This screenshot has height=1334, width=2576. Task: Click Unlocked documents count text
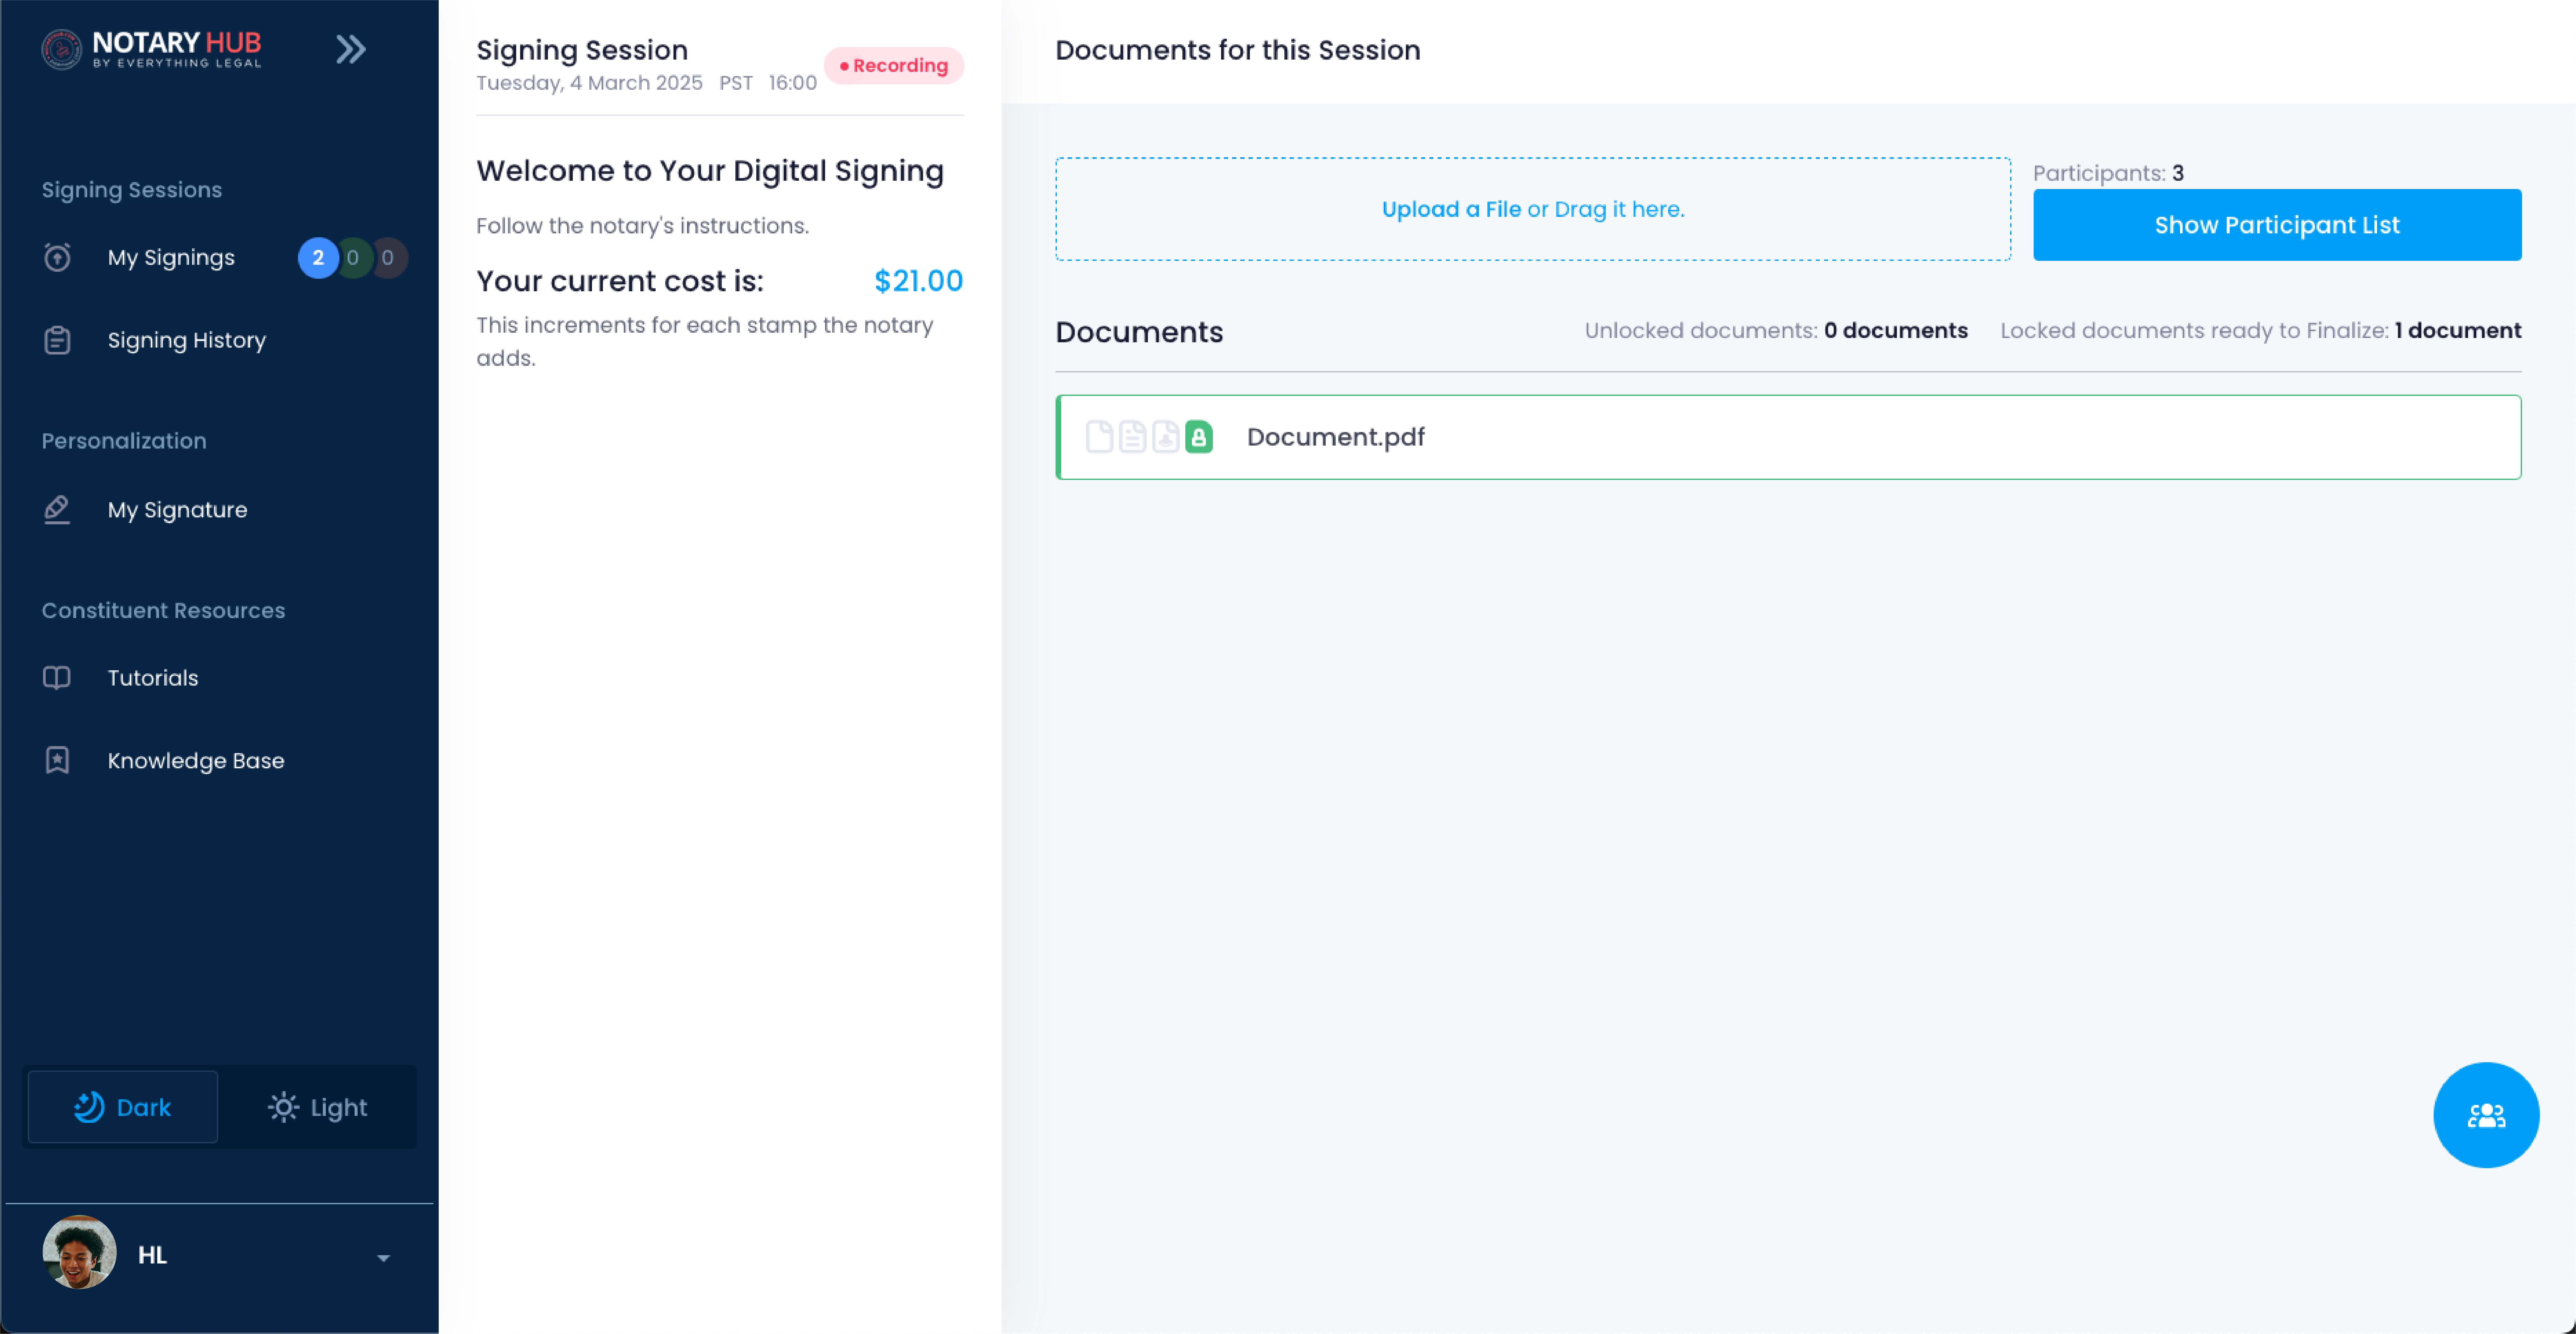[x=1776, y=331]
